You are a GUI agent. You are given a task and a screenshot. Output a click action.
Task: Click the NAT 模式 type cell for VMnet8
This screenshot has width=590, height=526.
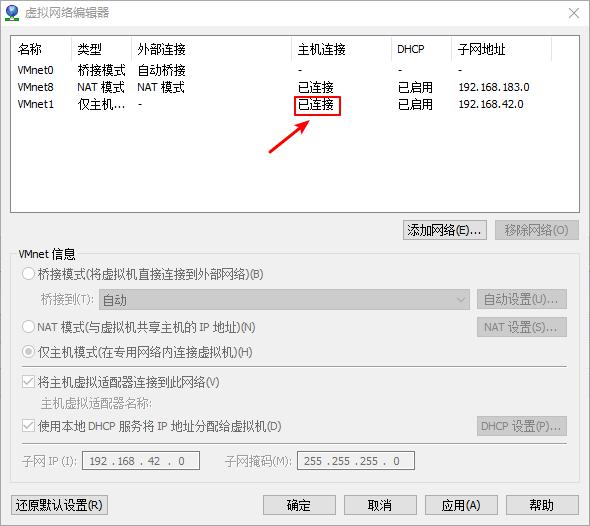pyautogui.click(x=100, y=87)
